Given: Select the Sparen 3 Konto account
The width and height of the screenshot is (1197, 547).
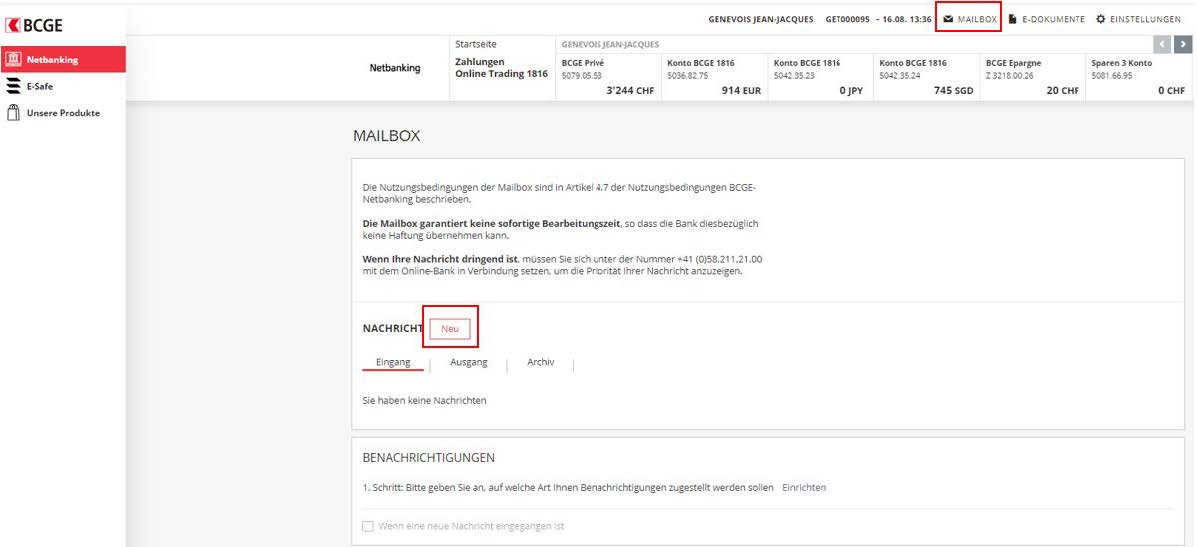Looking at the screenshot, I should [x=1139, y=78].
